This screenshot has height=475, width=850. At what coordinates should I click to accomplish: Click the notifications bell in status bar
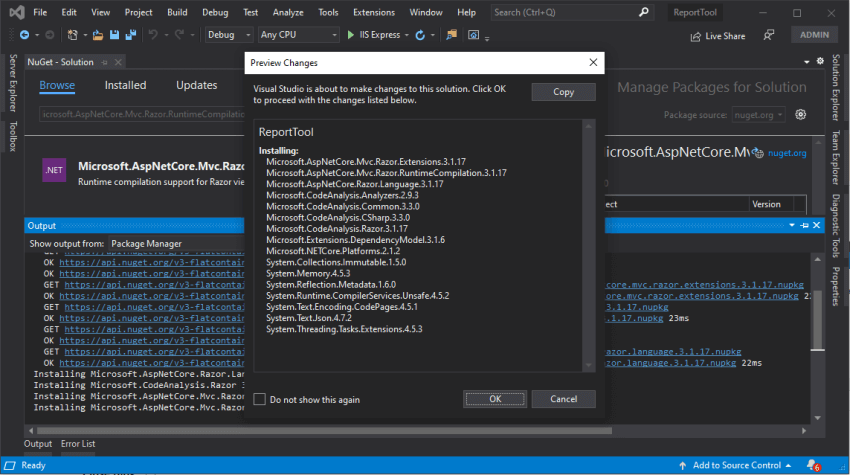[x=813, y=465]
